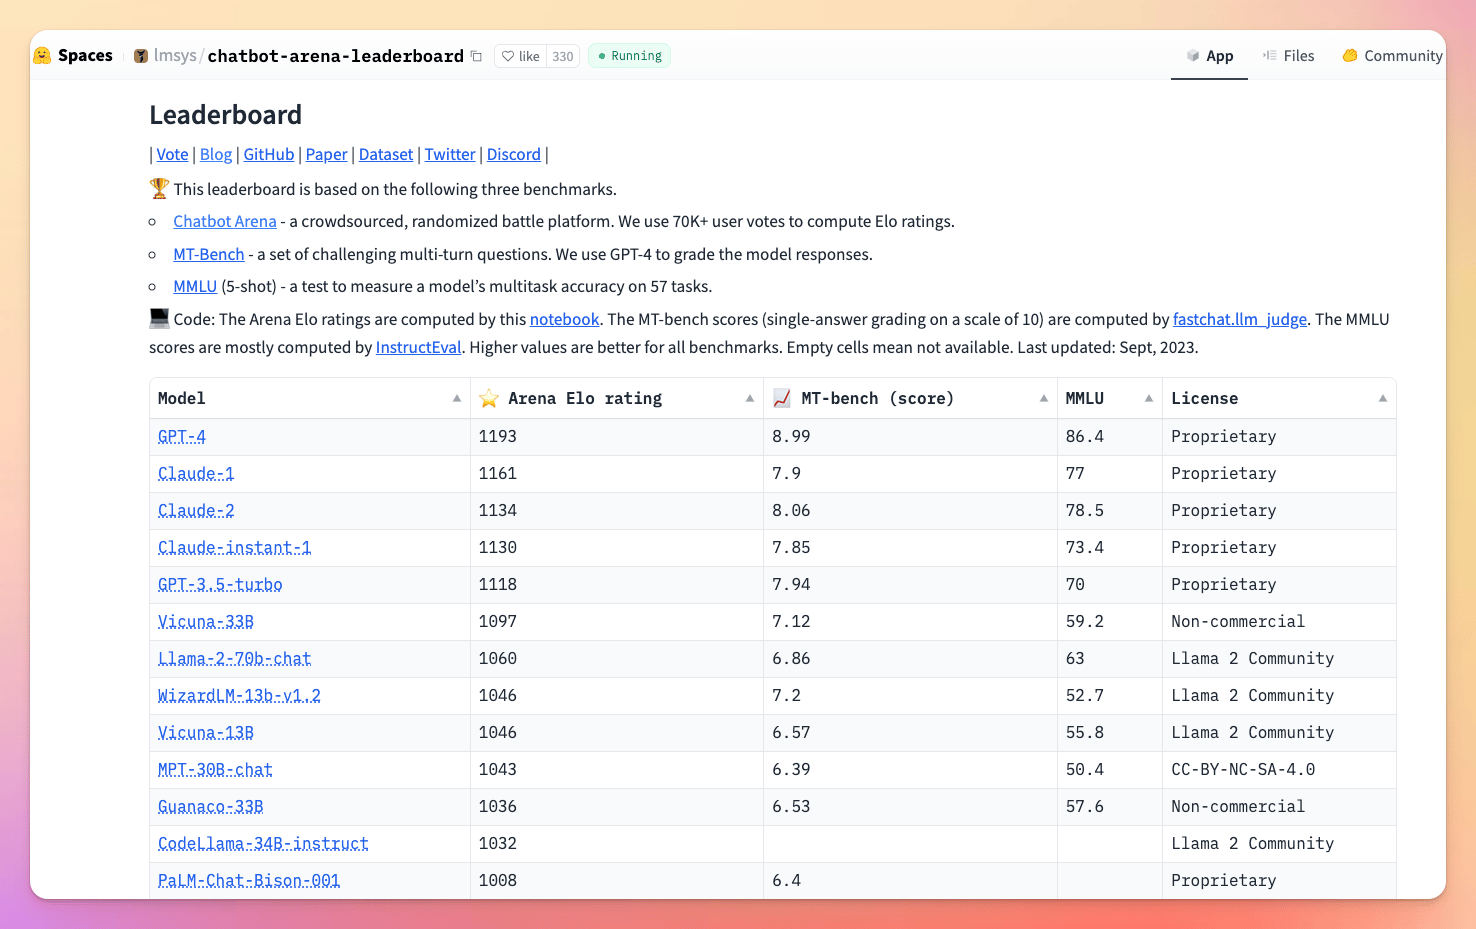Copy the space name with copy icon
This screenshot has height=929, width=1476.
coord(476,56)
